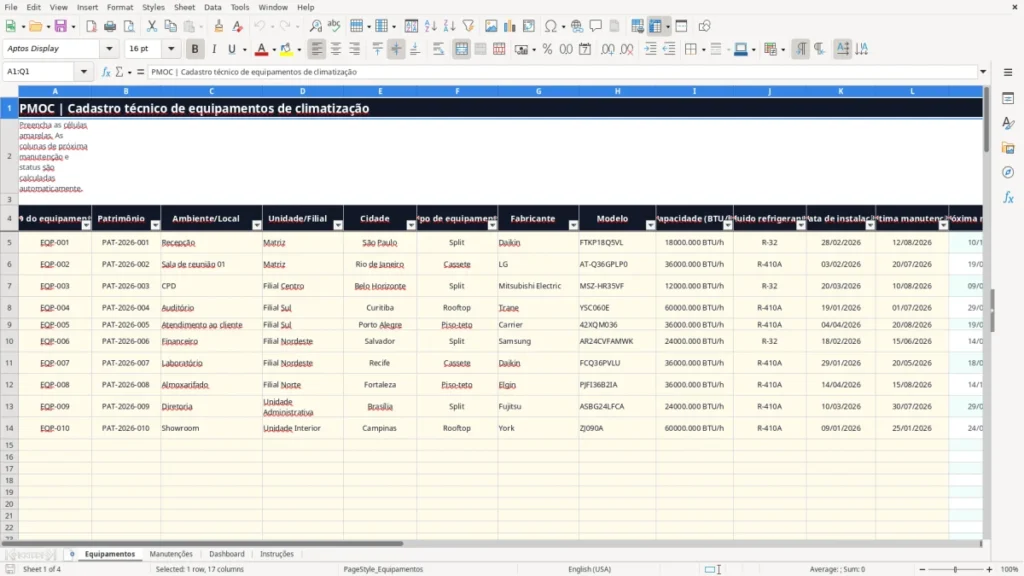
Task: Print the spreadsheet via the printer icon
Action: (x=110, y=26)
